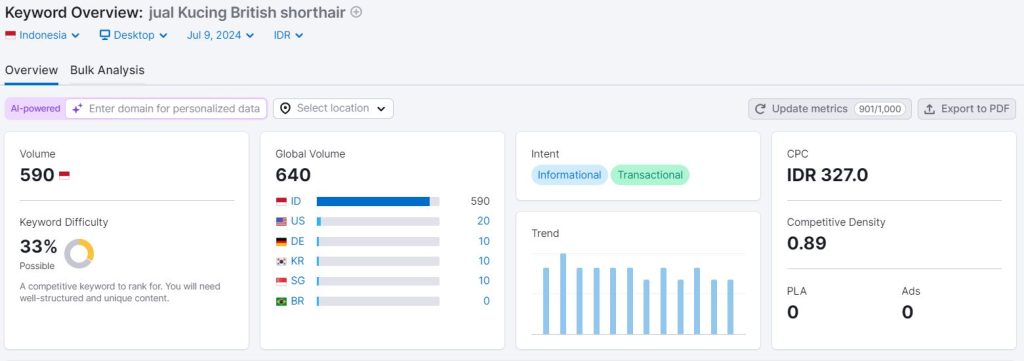Switch to the Overview tab
Screen dimensions: 1024x361
pyautogui.click(x=31, y=71)
